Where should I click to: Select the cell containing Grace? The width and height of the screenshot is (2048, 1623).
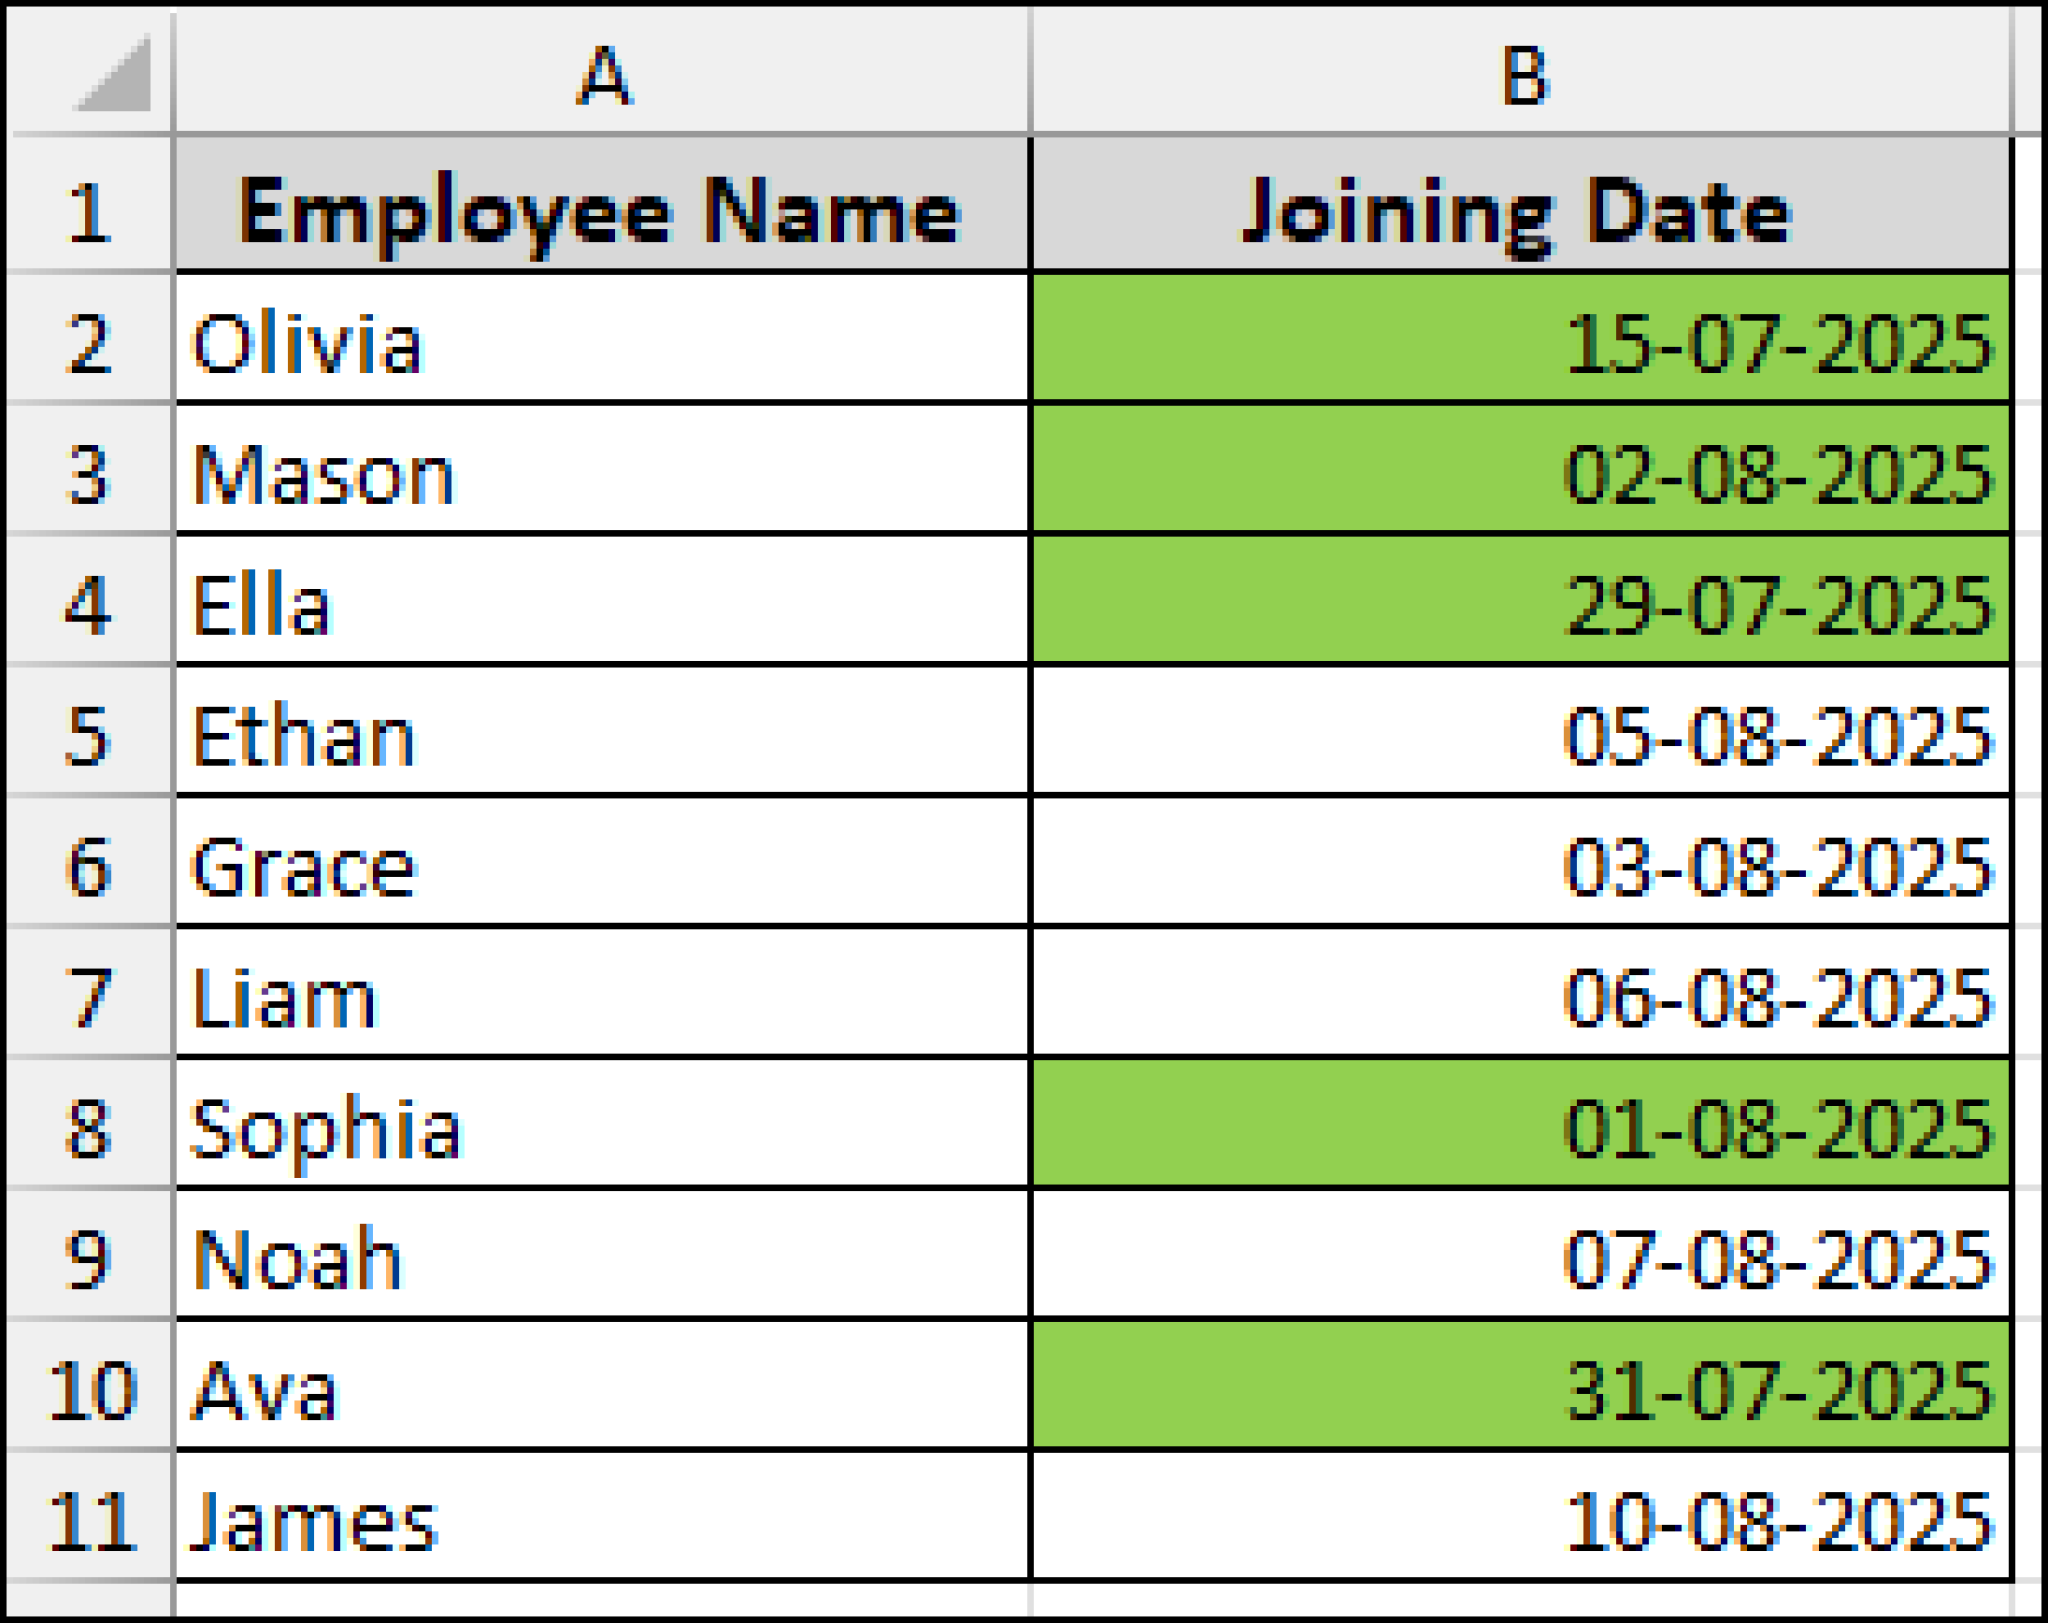(600, 865)
